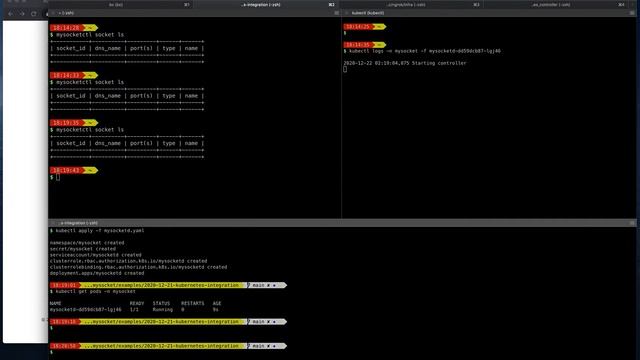Screen dimensions: 640x360
Task: Click the 'kubectl apply -f mysocketd.yaml' command
Action: coord(100,231)
